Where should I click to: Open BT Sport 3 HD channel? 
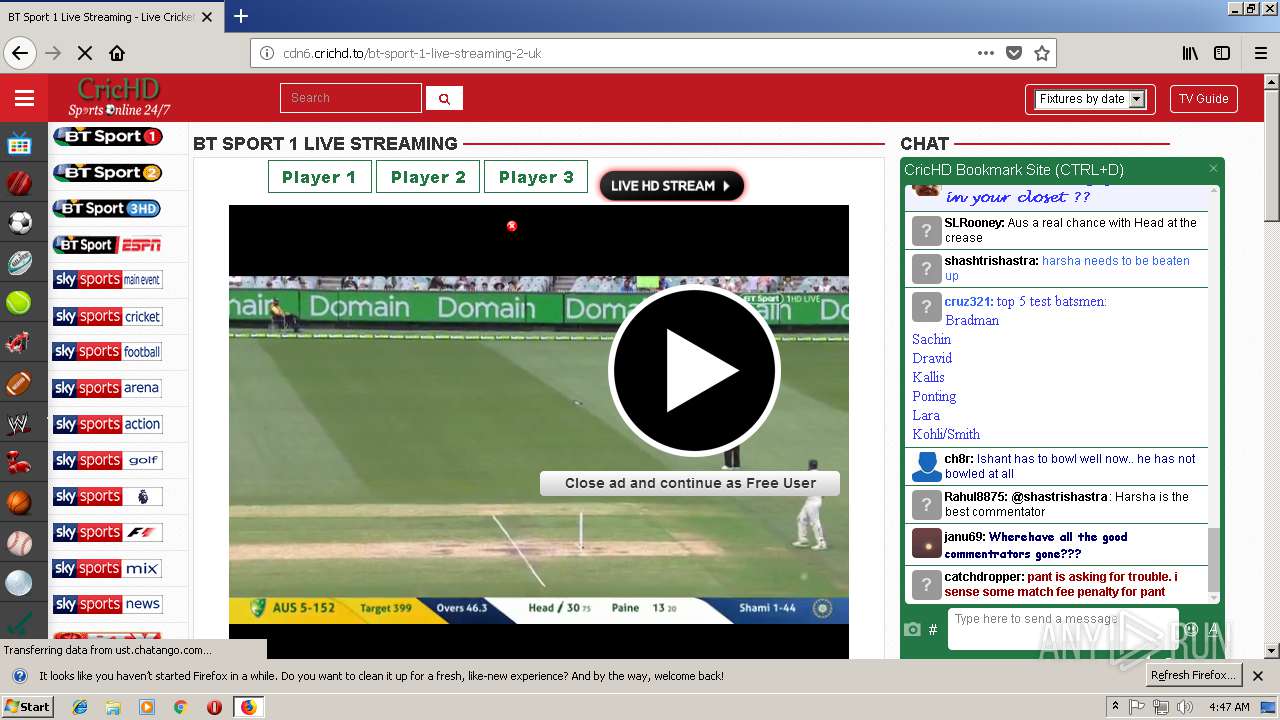pos(107,208)
